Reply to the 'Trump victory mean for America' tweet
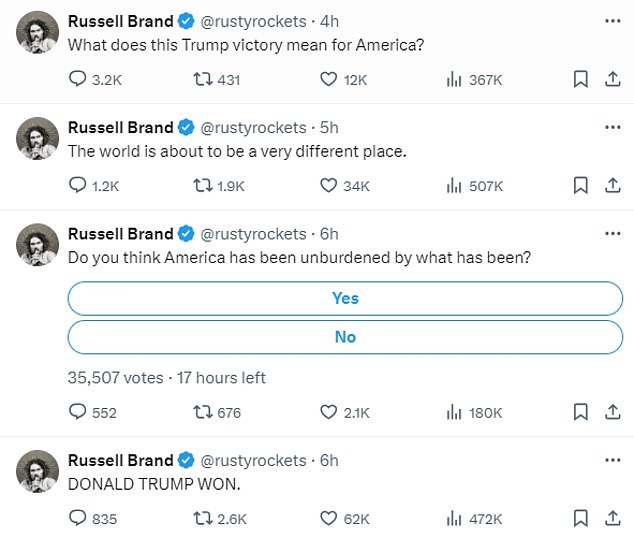 [x=77, y=80]
